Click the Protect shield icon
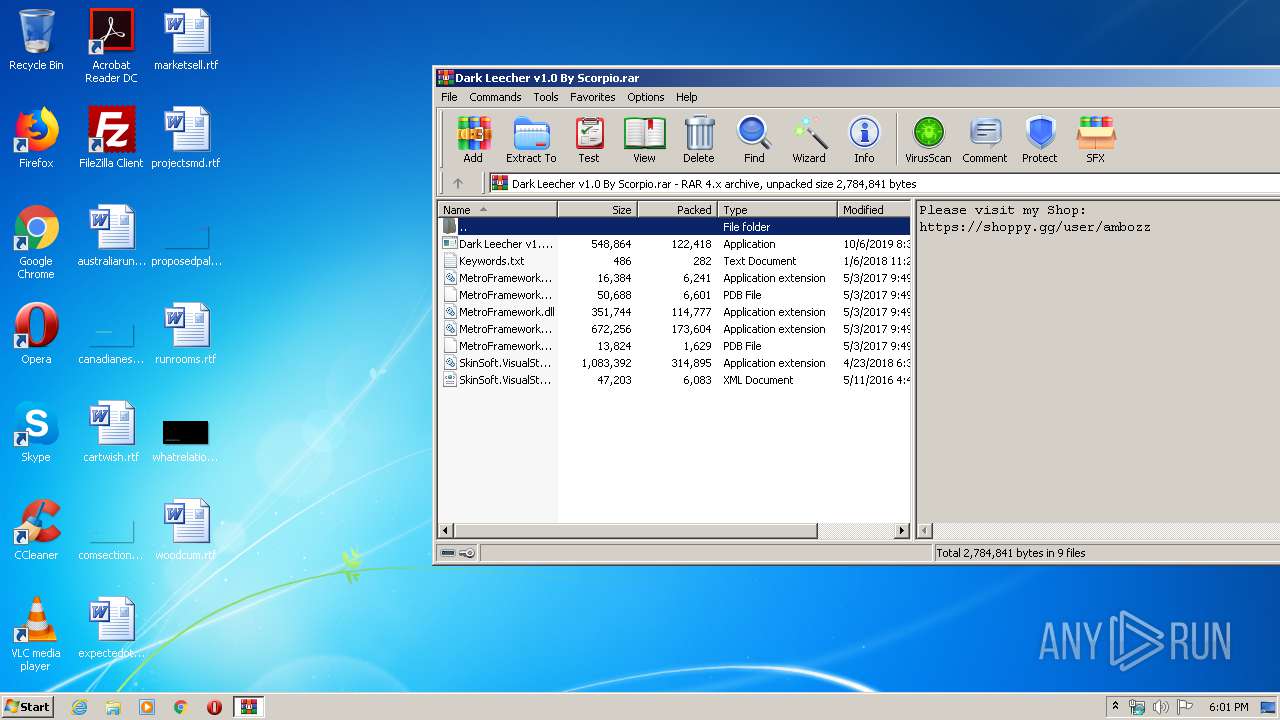Viewport: 1280px width, 720px height. [1040, 140]
